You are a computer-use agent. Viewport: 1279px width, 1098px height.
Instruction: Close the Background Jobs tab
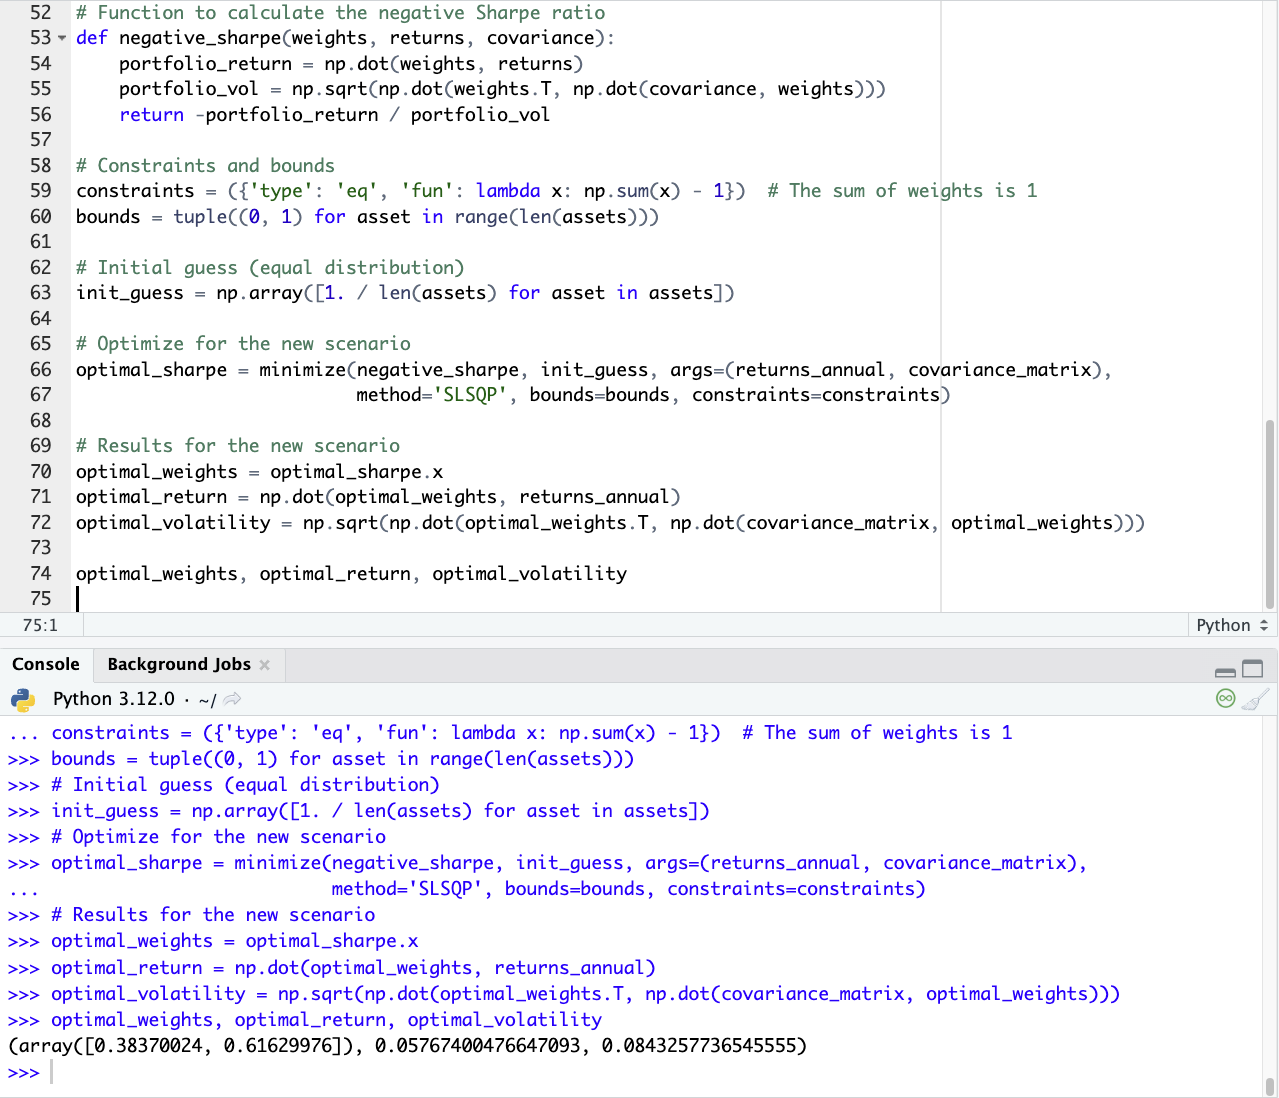point(265,665)
